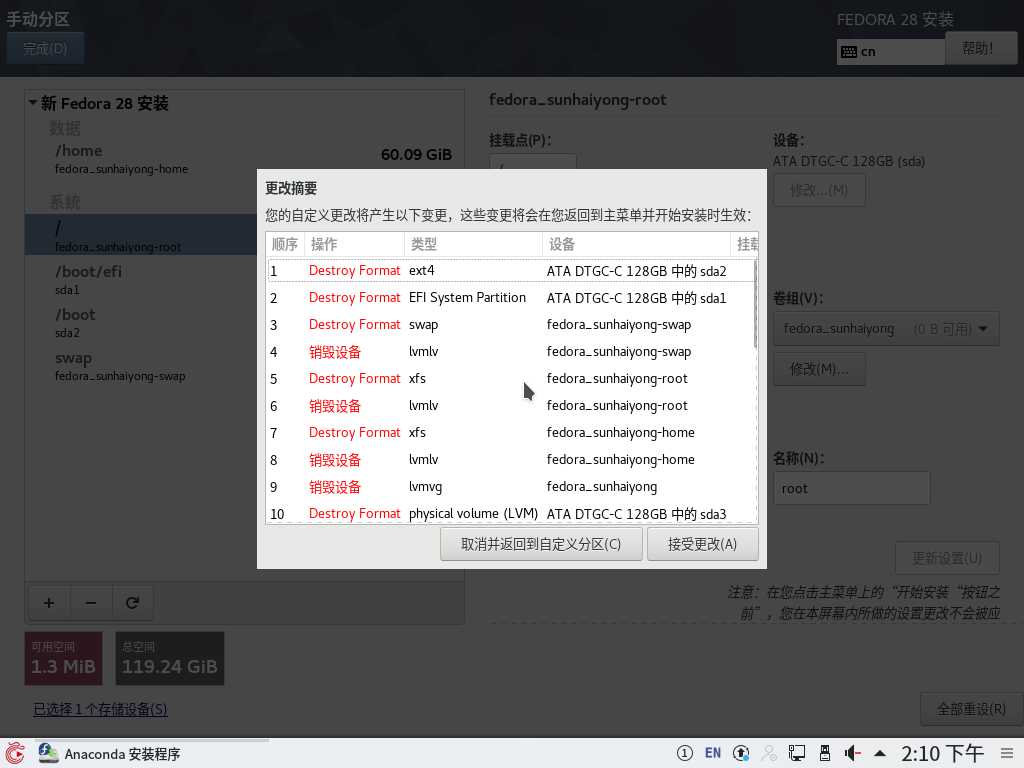Click the disabled user tray icon

(769, 753)
